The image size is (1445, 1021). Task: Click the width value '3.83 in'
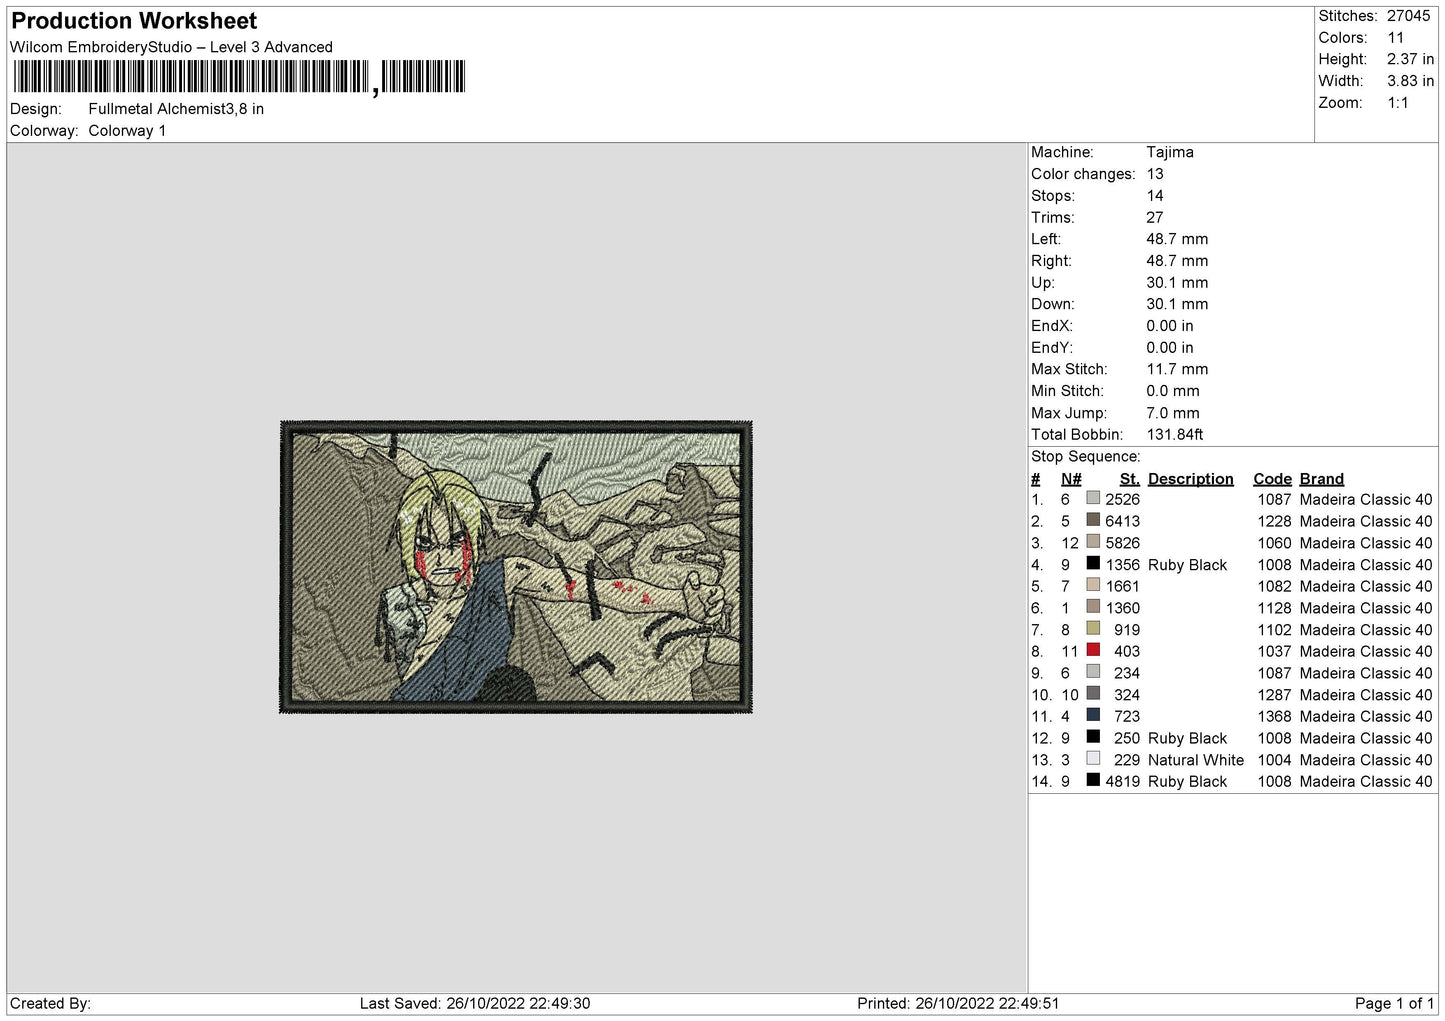coord(1410,81)
